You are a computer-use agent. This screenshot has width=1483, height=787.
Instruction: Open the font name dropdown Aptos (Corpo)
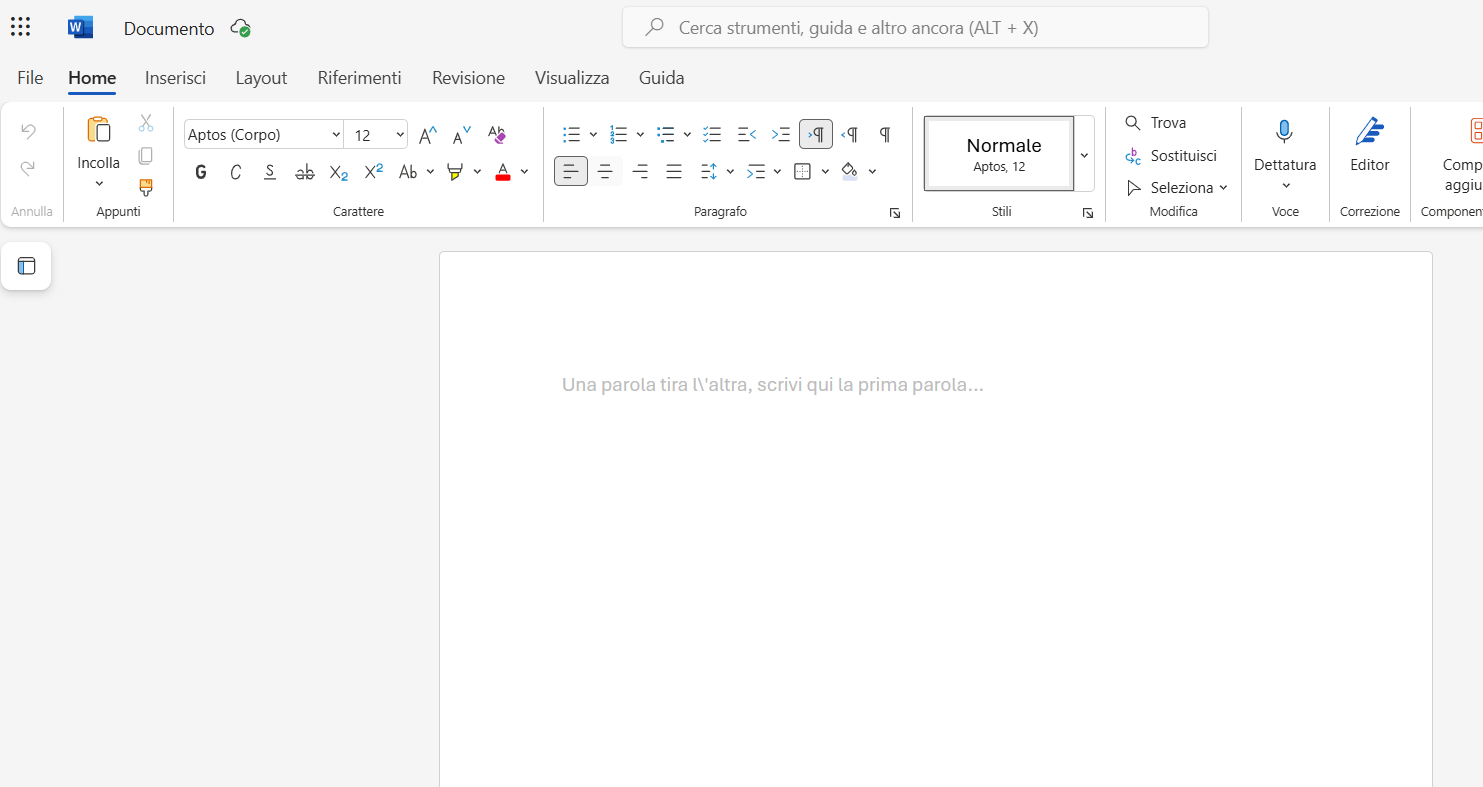click(264, 134)
